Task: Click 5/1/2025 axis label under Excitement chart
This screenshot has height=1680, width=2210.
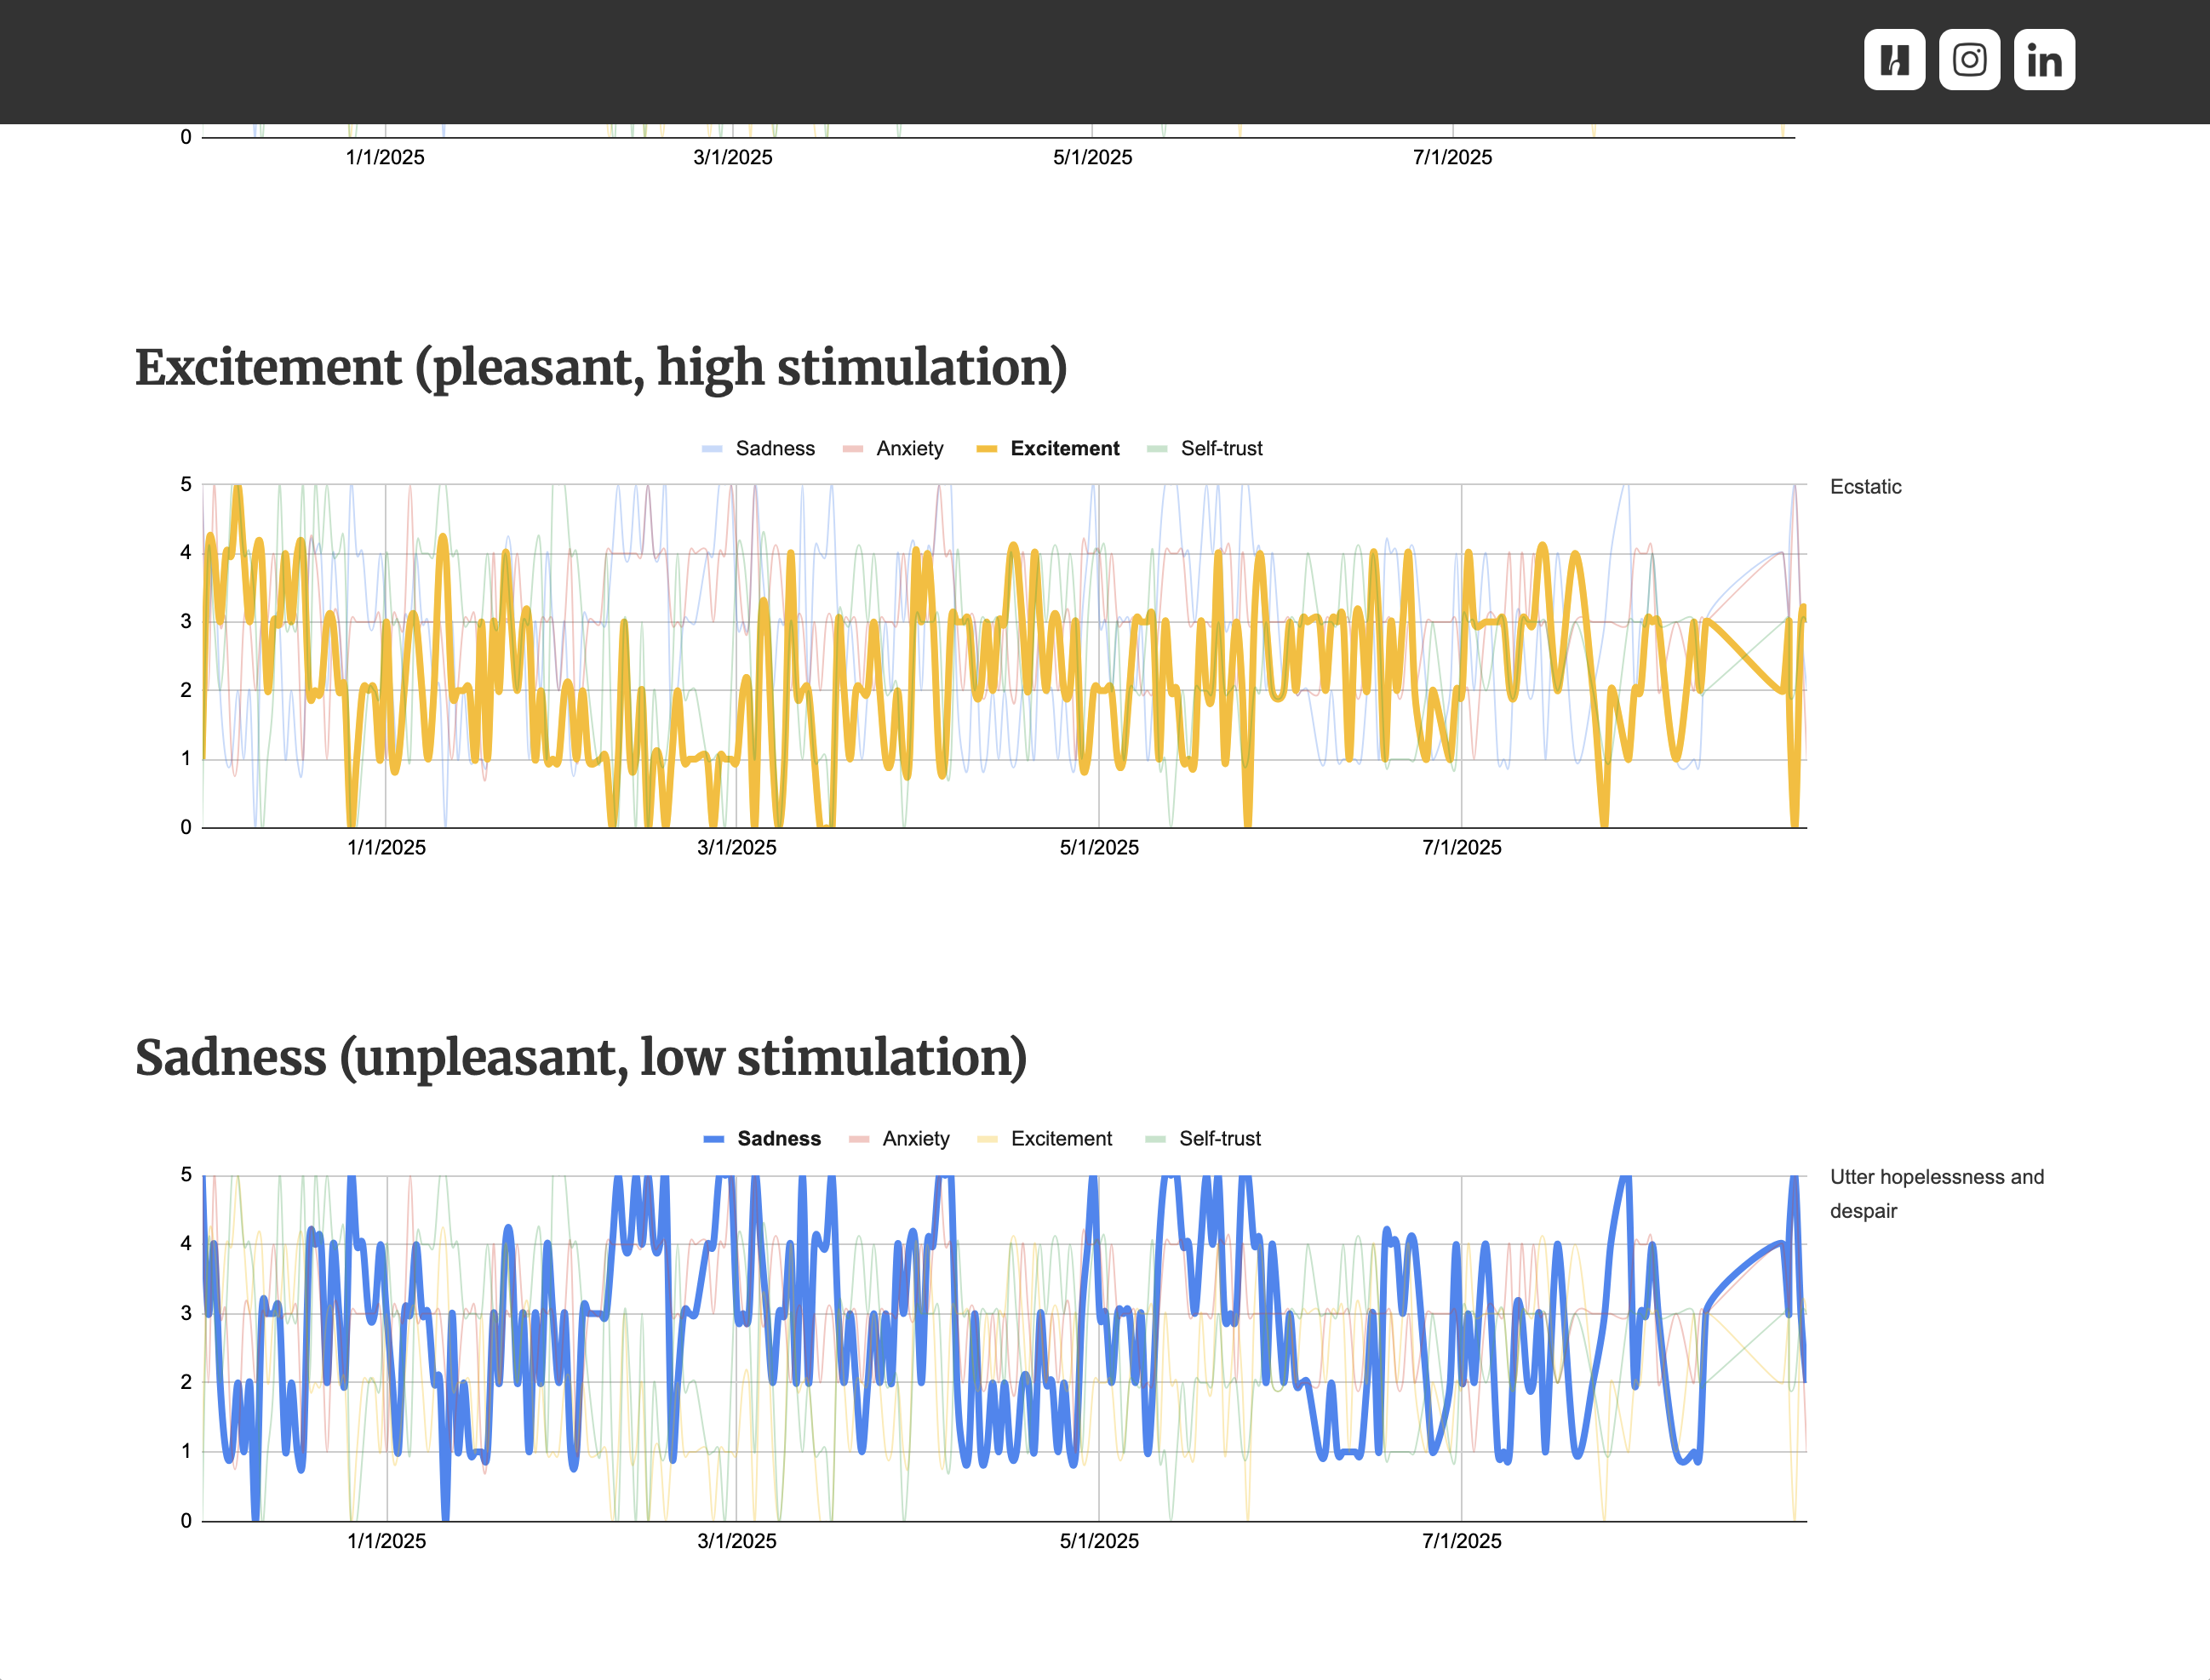Action: point(1099,848)
